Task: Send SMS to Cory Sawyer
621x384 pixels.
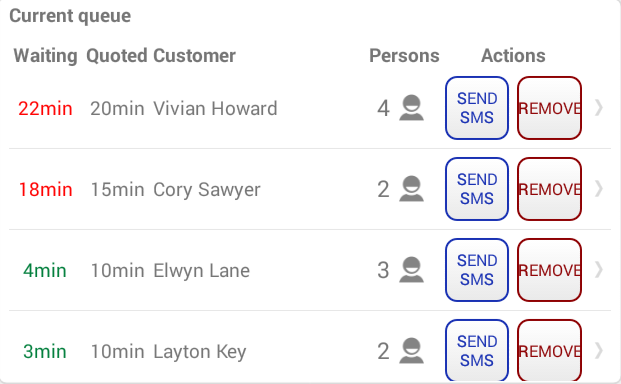Action: tap(477, 189)
